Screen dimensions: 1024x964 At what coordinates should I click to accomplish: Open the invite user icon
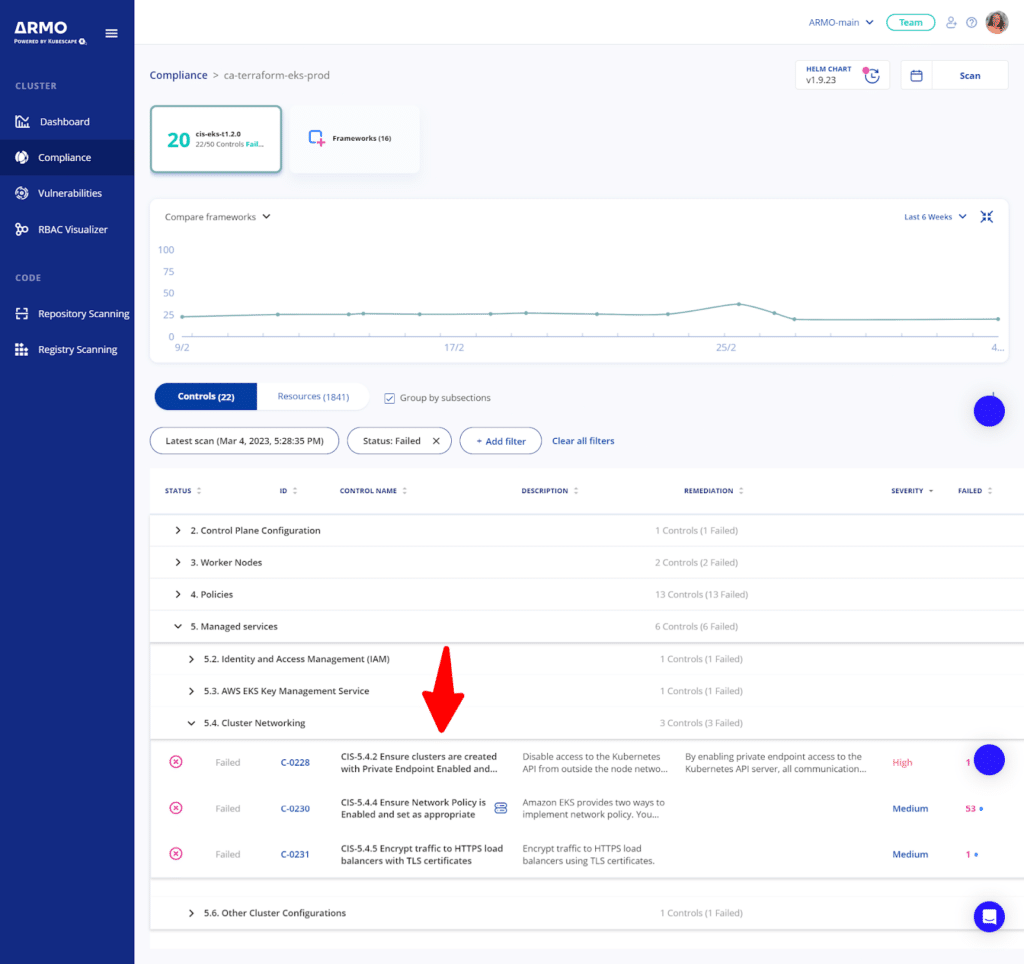951,22
